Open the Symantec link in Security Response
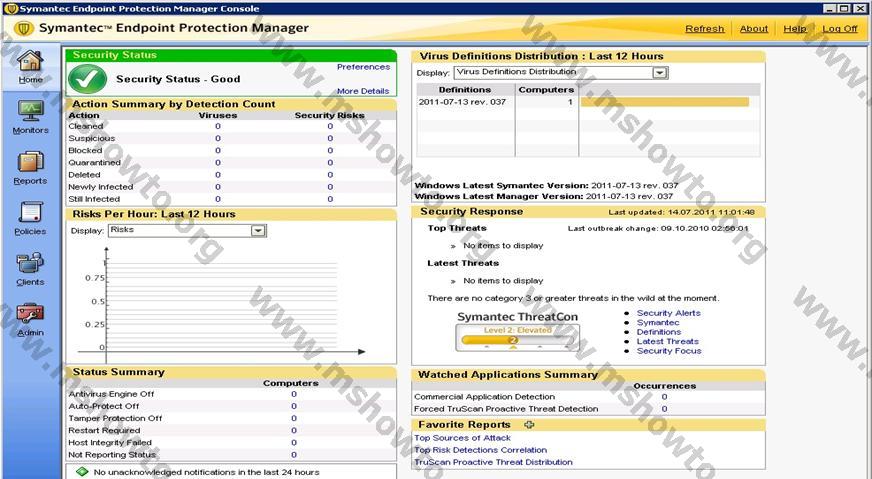This screenshot has width=872, height=479. point(658,323)
